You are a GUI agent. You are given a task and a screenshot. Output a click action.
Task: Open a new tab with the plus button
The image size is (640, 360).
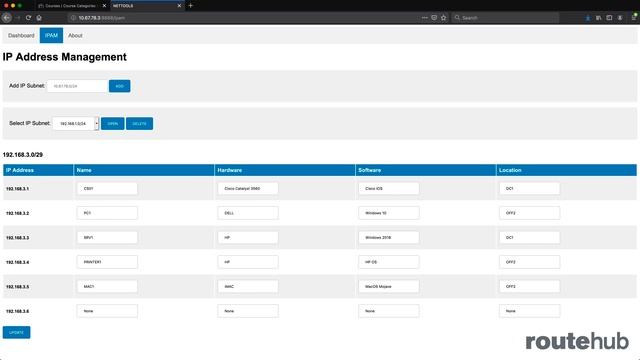[190, 6]
